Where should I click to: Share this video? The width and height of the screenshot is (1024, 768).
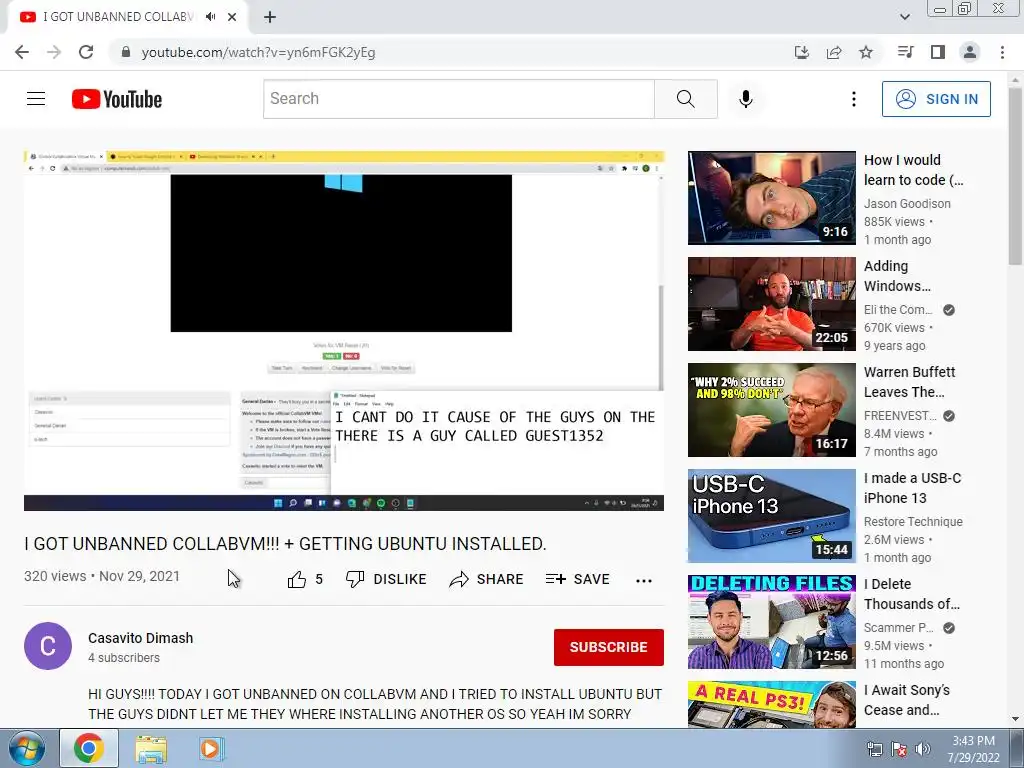click(x=487, y=579)
